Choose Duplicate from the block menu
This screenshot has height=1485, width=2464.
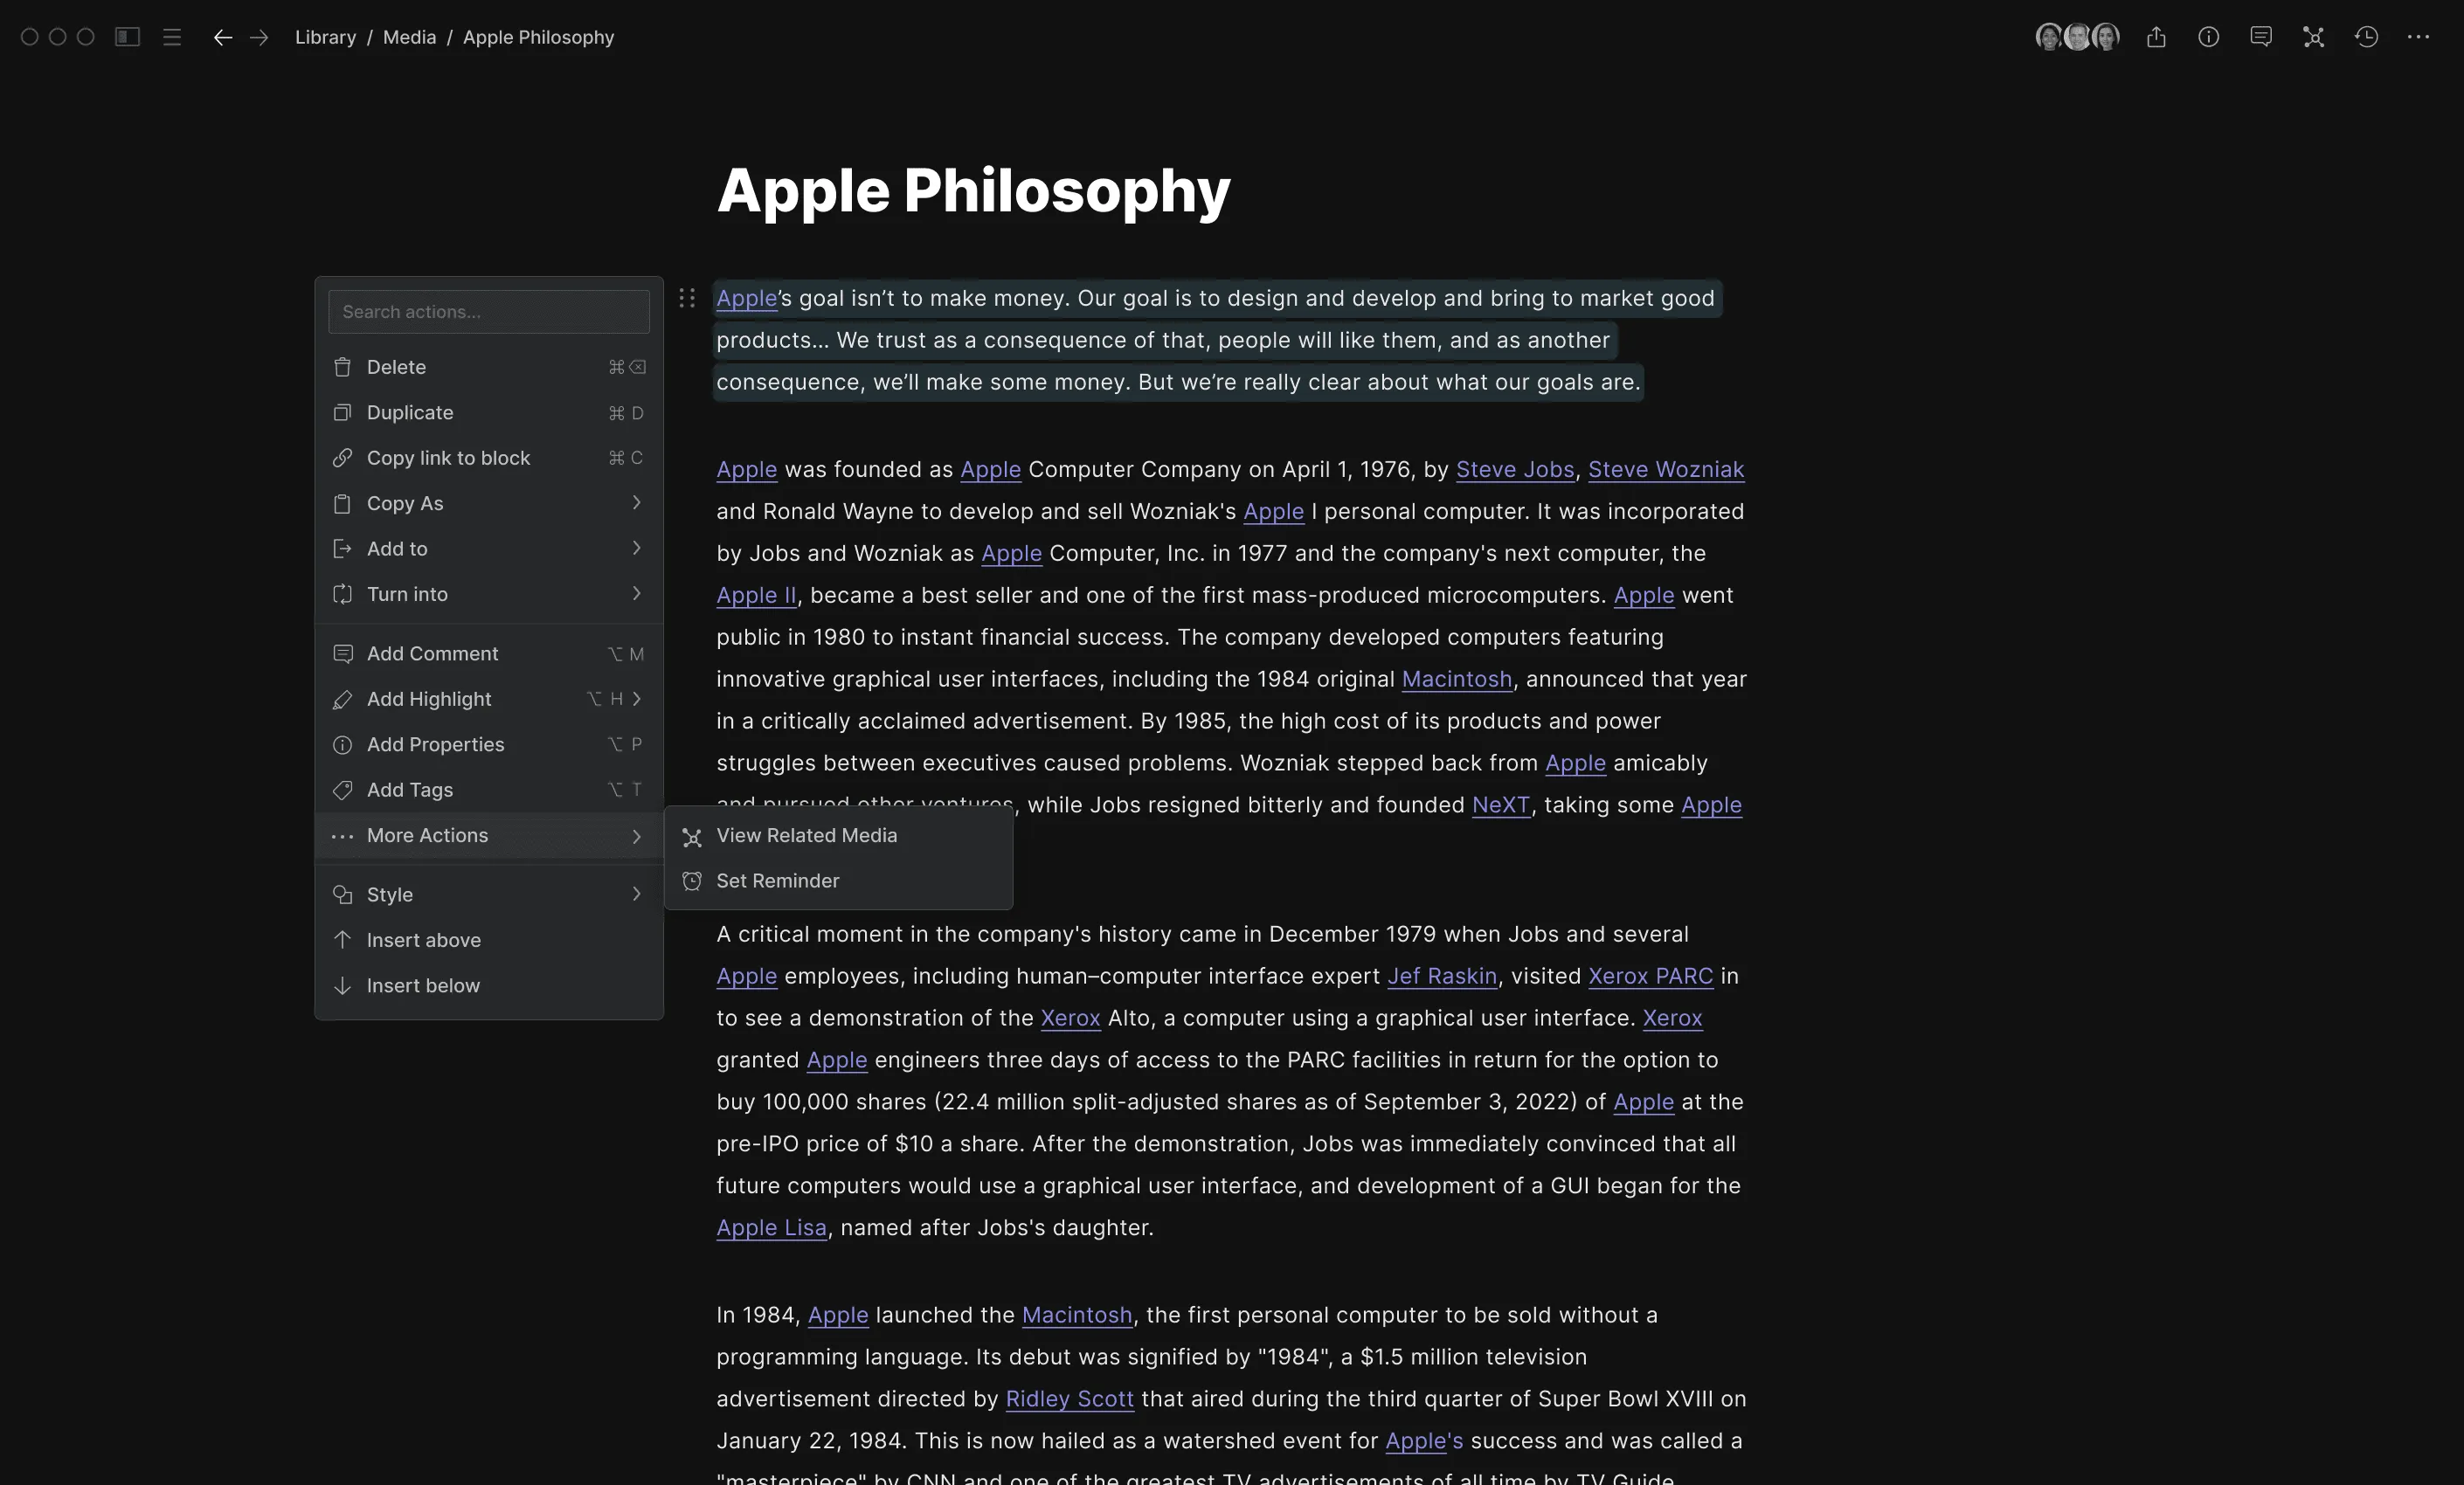pos(489,412)
